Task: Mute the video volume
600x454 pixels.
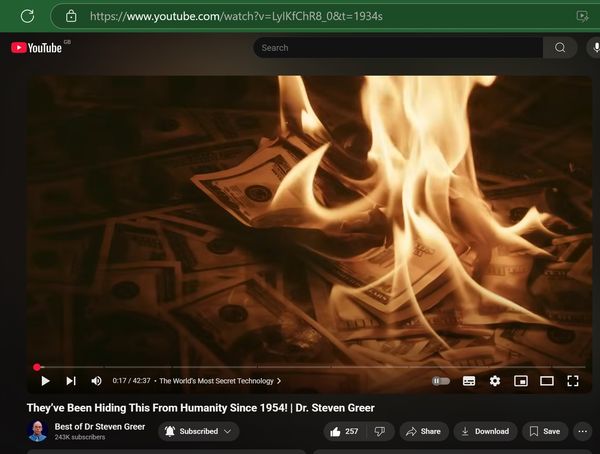Action: coord(96,381)
